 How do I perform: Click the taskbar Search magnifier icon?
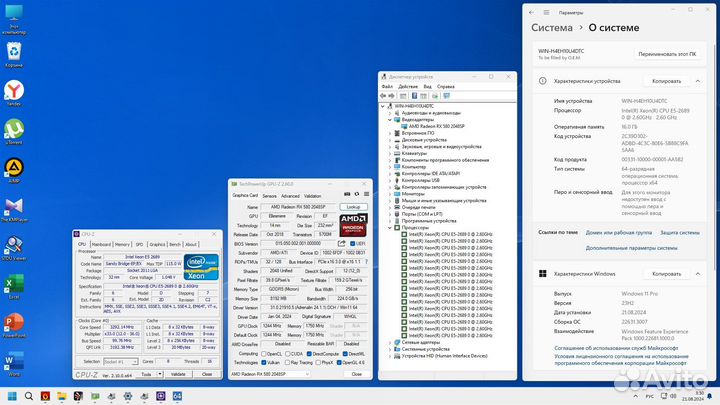pyautogui.click(x=28, y=396)
